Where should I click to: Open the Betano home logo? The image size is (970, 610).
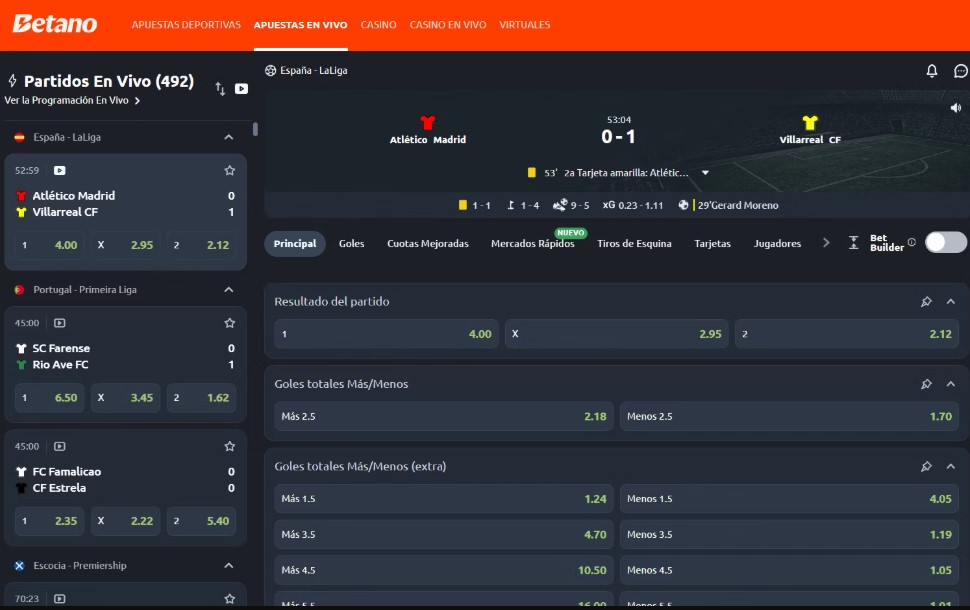54,24
